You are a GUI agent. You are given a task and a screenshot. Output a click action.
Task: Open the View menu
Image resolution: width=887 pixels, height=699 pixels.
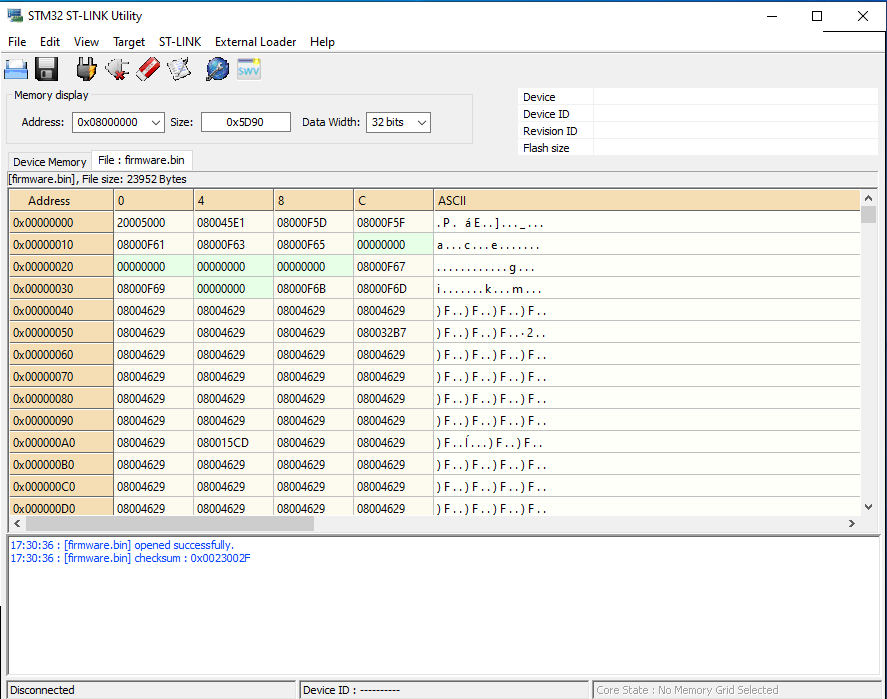tap(86, 42)
